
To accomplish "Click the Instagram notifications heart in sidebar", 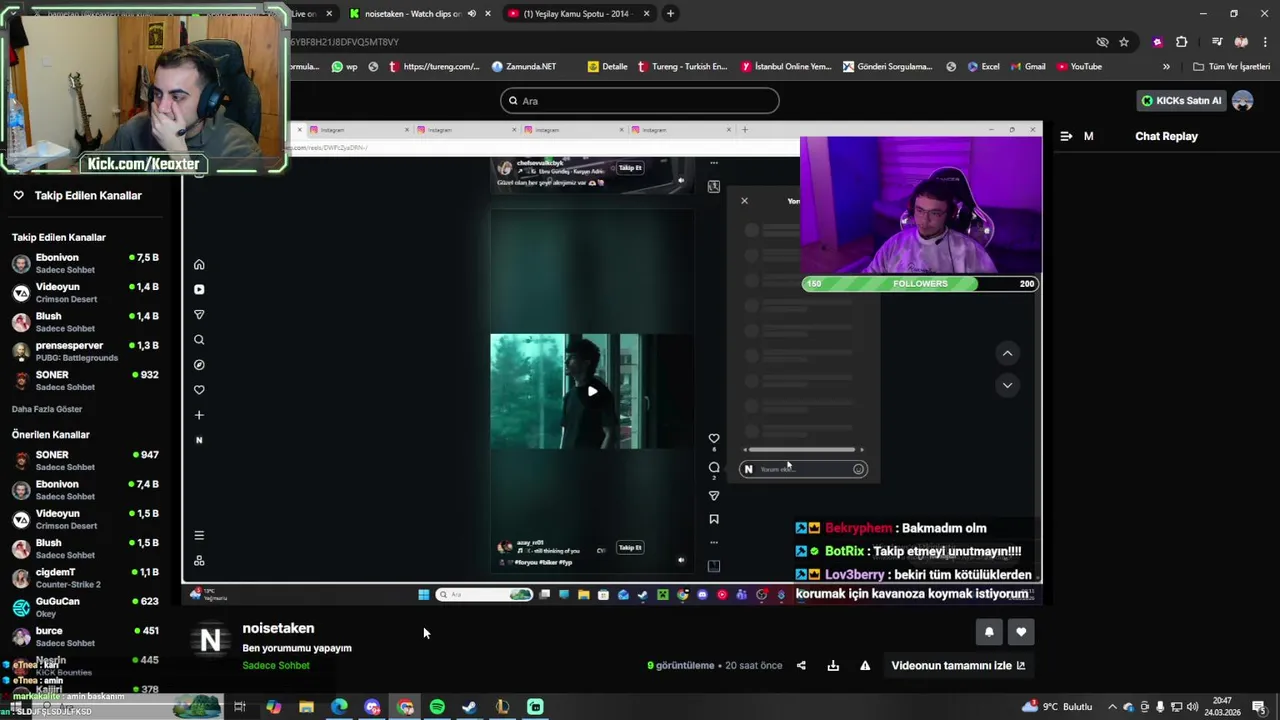I will 199,390.
